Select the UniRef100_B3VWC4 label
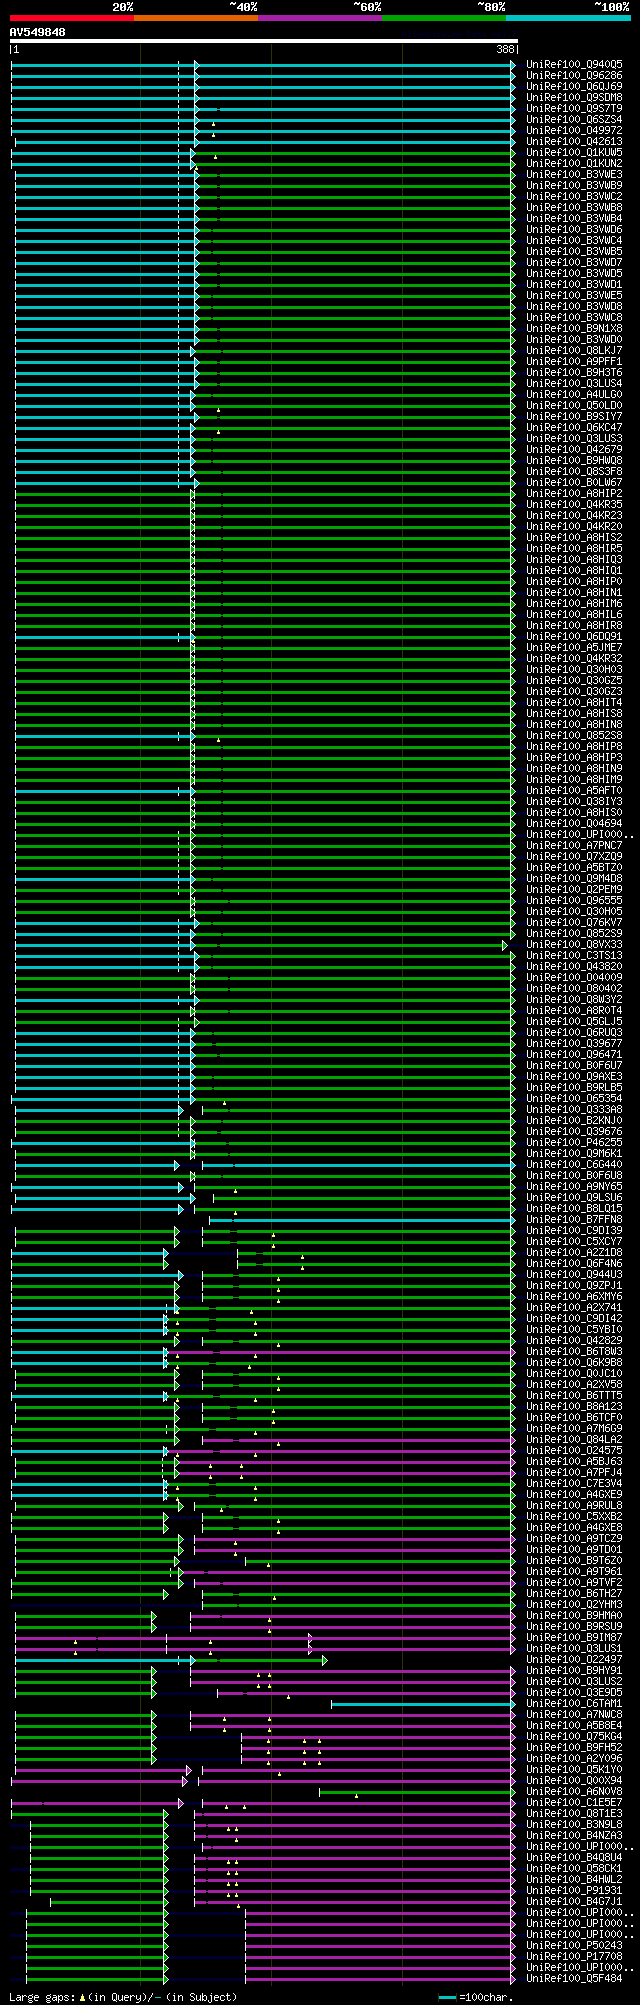This screenshot has height=2005, width=640. coord(574,240)
